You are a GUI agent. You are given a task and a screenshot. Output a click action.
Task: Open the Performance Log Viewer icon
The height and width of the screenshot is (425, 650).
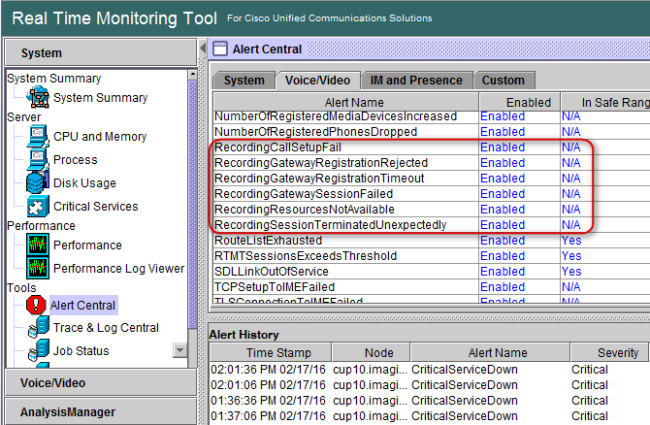[39, 268]
